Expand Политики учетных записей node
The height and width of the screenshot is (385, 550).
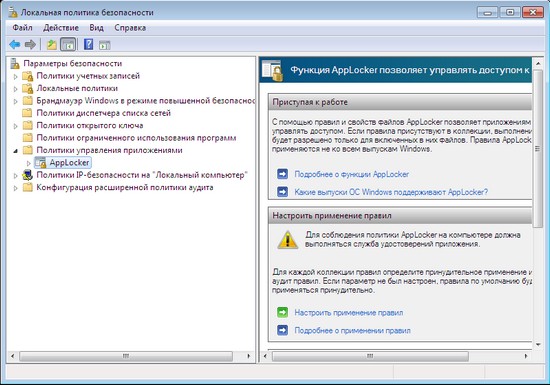pyautogui.click(x=15, y=76)
